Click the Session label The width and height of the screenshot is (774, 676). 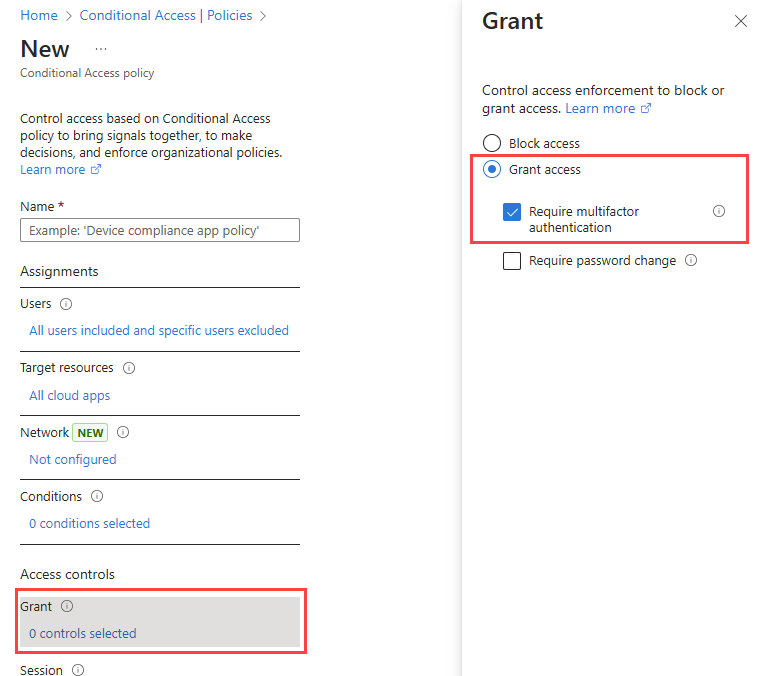tap(41, 670)
